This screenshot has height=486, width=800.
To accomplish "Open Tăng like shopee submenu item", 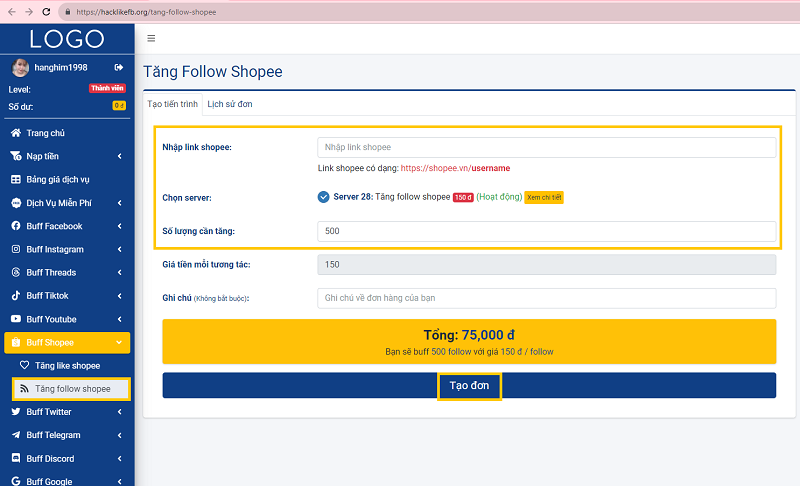I will [x=71, y=366].
